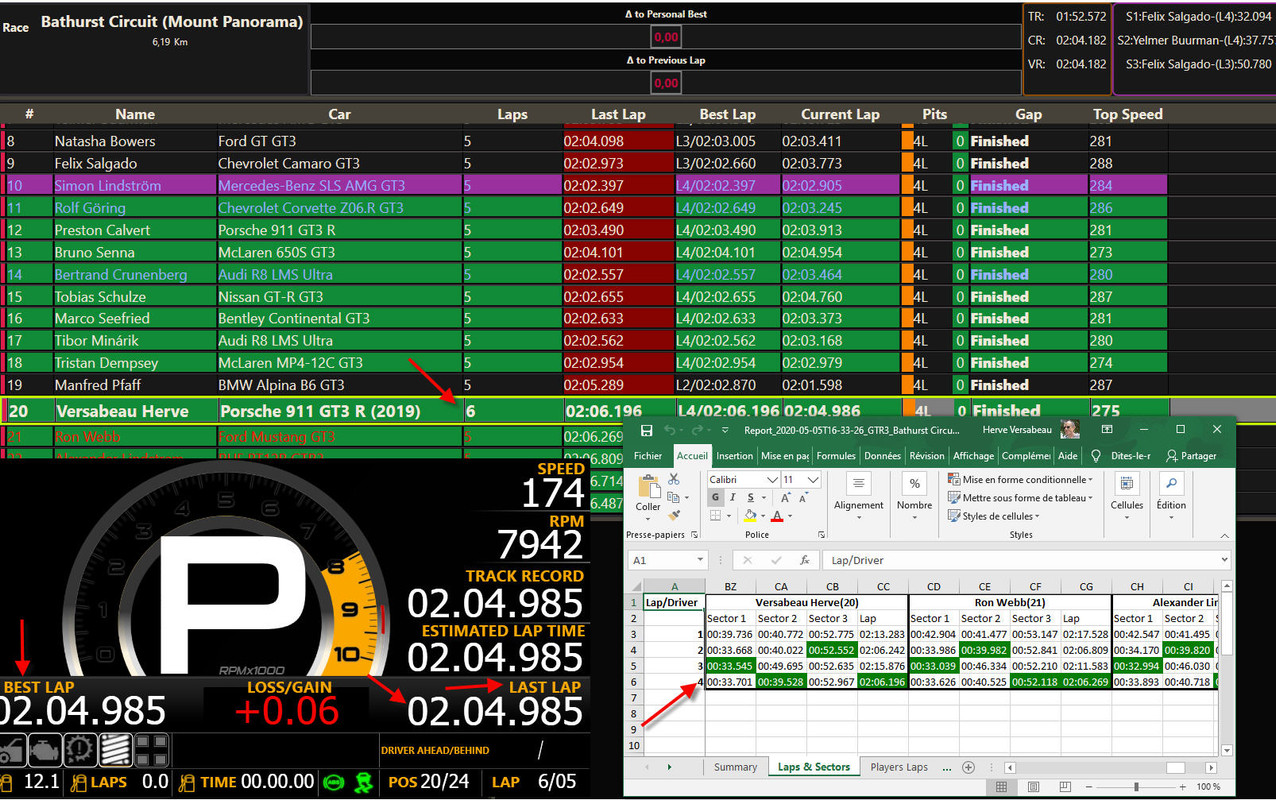Increase font size with large A icon
Screen dimensions: 1276x800
(x=787, y=497)
